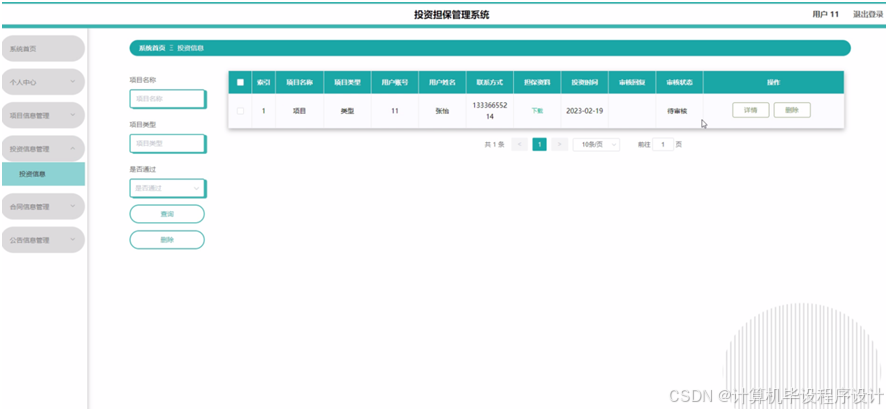
Task: Open 详情 for the 项目 row
Action: pos(750,110)
